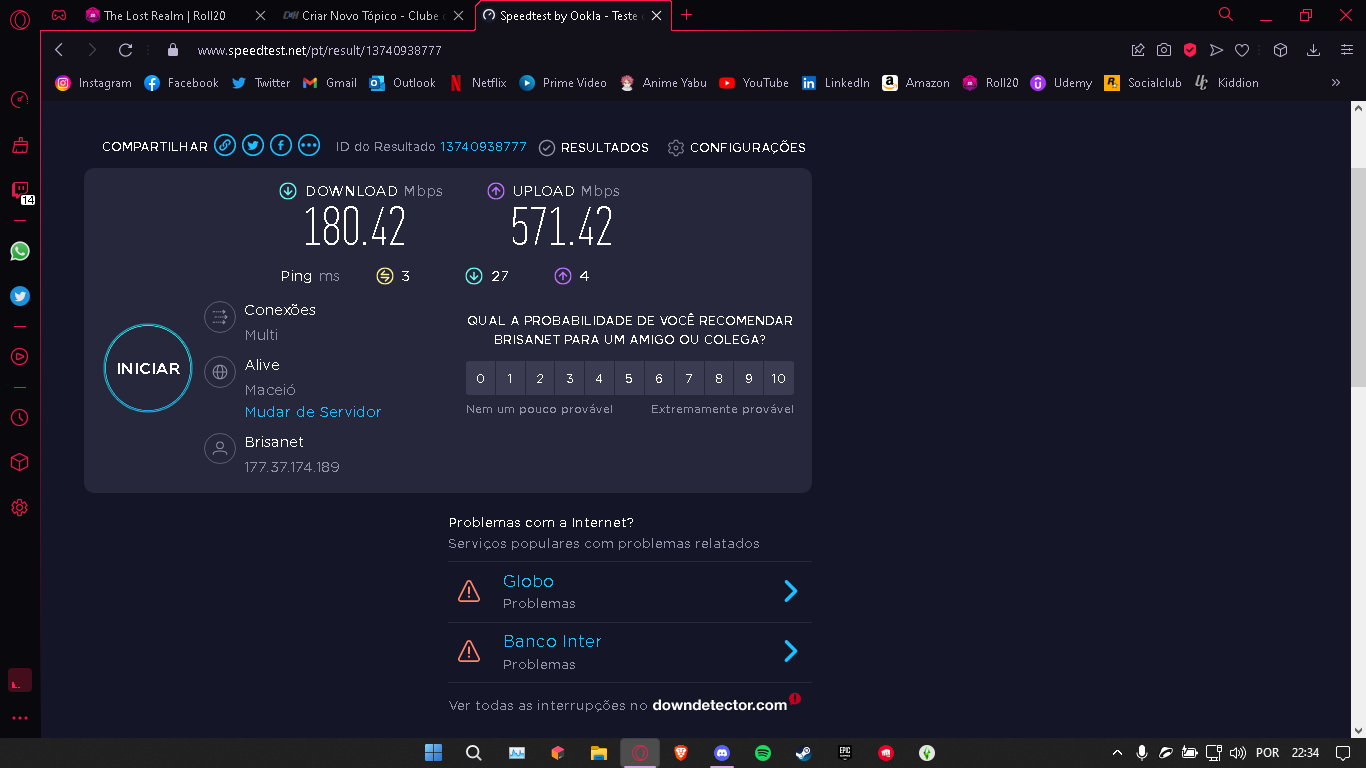Open WhatsApp messenger in sidebar
This screenshot has height=768, width=1366.
coord(20,251)
